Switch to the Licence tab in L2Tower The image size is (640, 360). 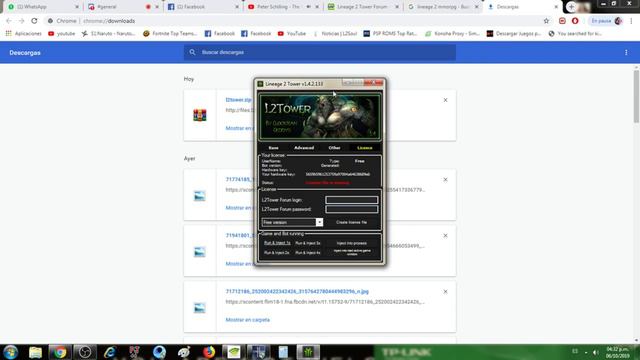(x=364, y=148)
